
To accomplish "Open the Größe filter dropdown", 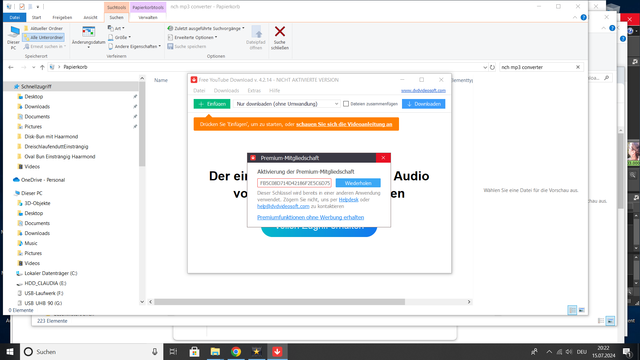I will [119, 37].
